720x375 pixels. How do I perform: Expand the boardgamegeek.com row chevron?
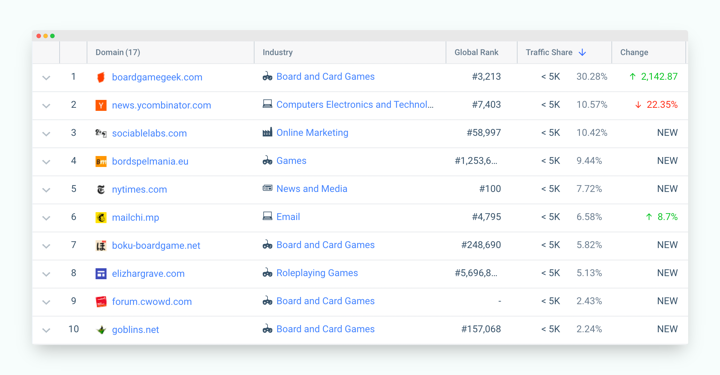(x=46, y=78)
